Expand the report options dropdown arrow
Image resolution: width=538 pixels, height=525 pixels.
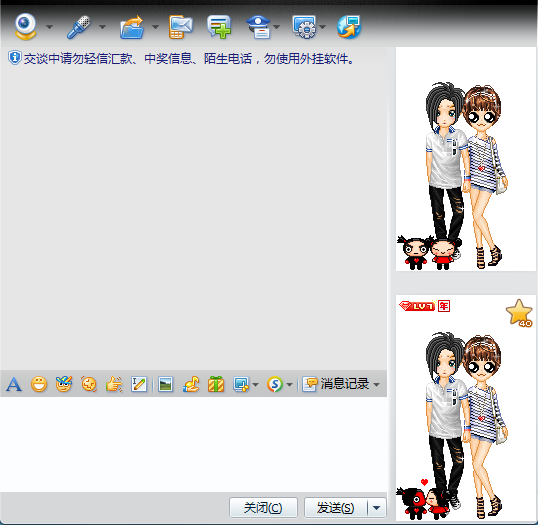277,27
